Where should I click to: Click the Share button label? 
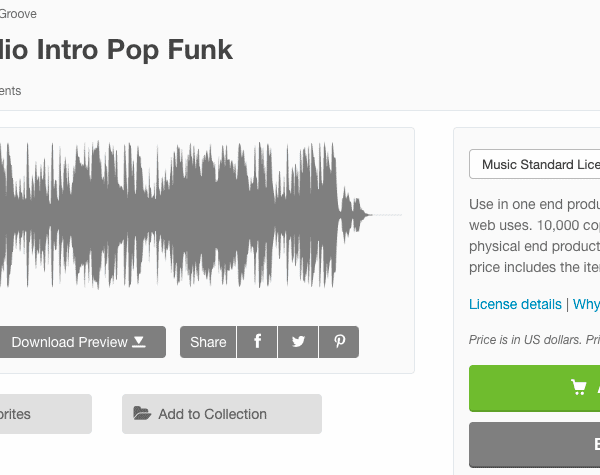208,342
